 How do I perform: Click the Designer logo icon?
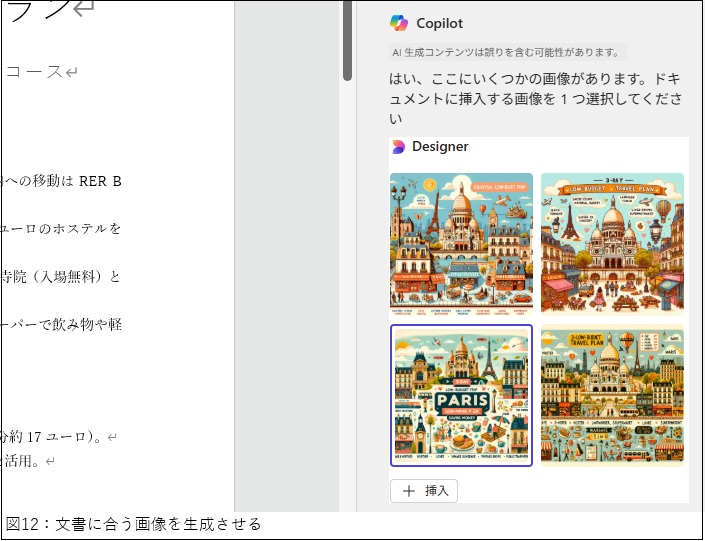coord(399,147)
